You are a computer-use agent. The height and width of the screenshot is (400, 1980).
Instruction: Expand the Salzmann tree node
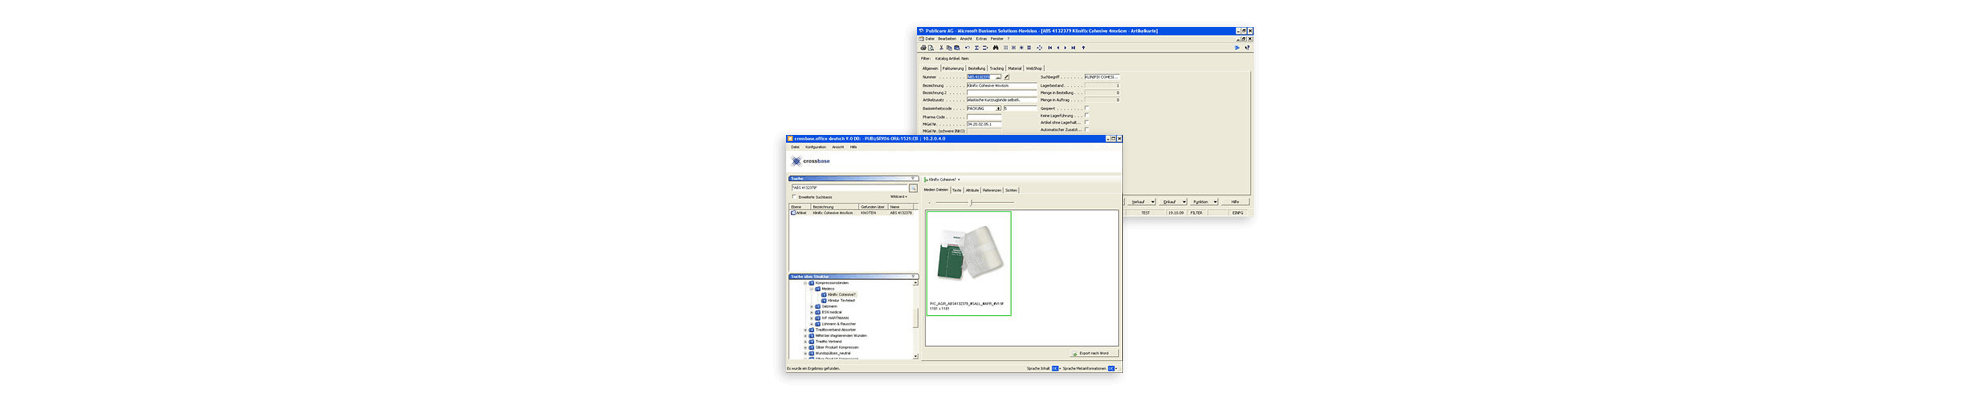click(811, 306)
